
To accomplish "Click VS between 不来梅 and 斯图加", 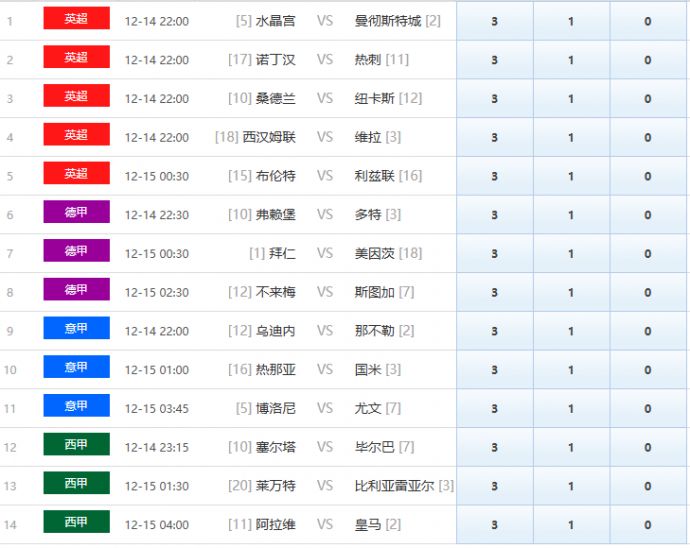I will pos(325,292).
